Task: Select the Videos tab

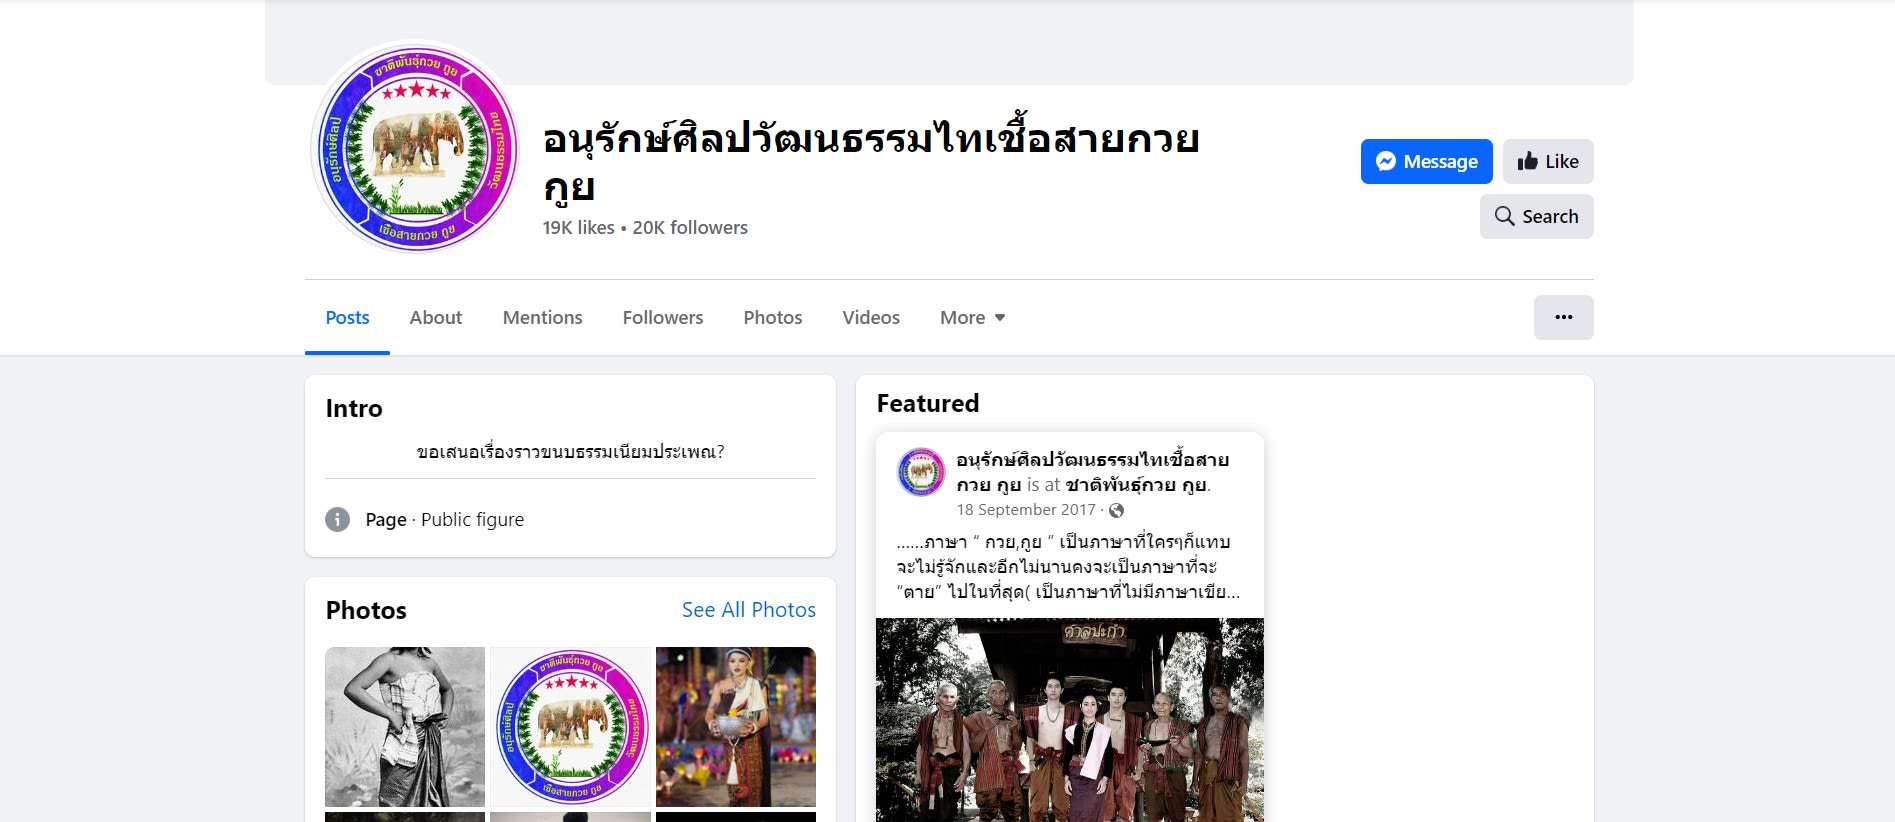Action: point(870,318)
